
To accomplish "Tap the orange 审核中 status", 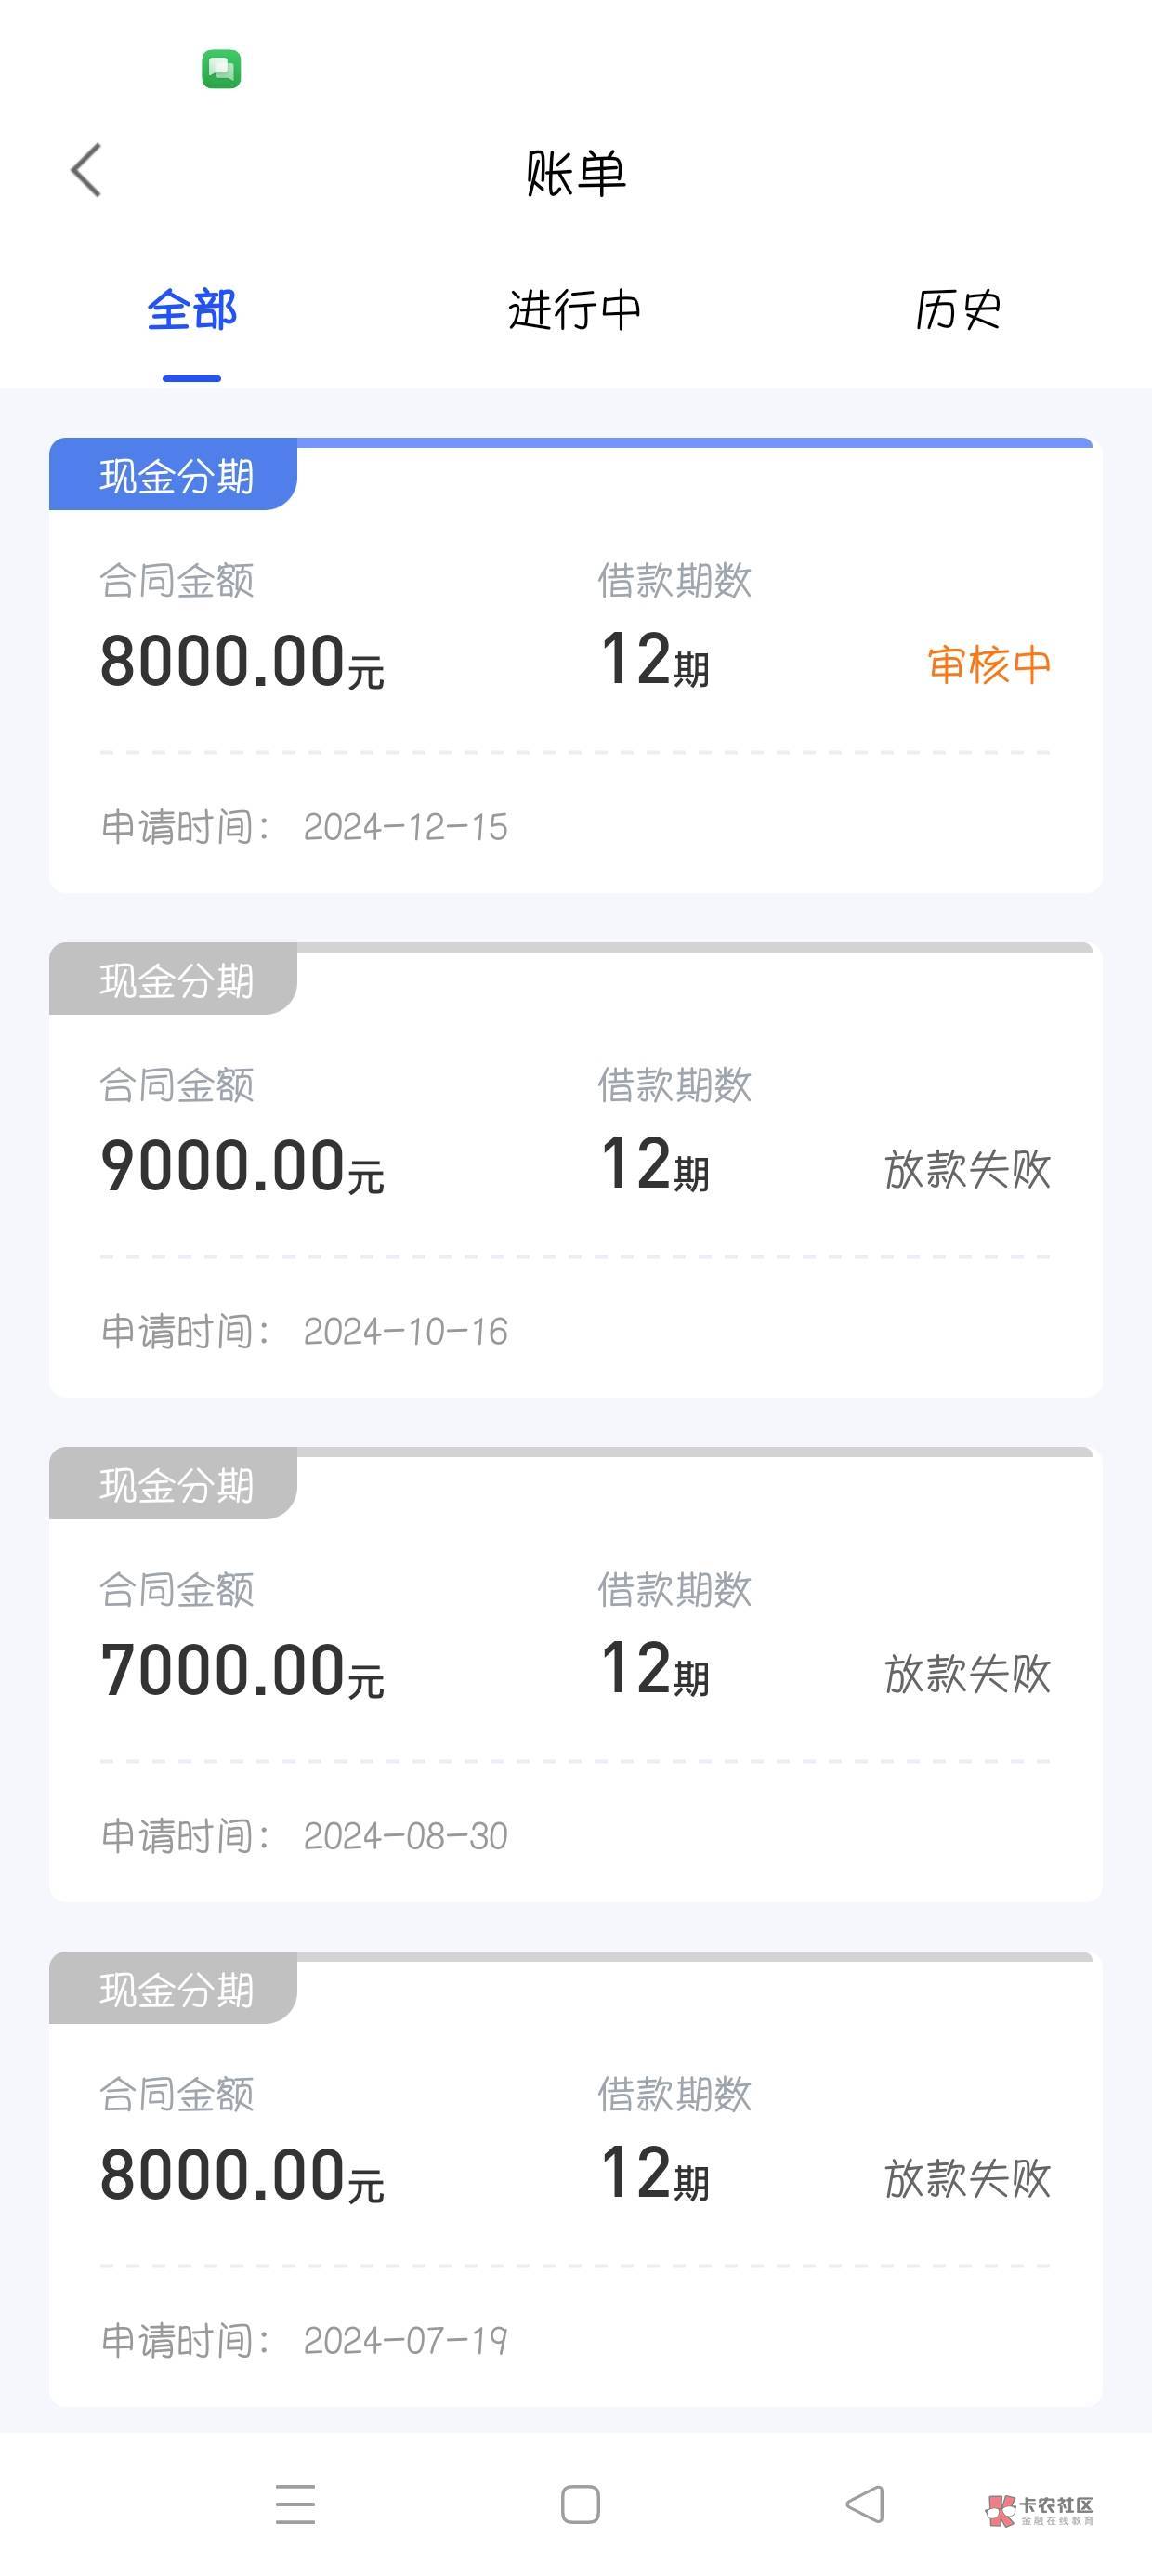I will click(988, 665).
